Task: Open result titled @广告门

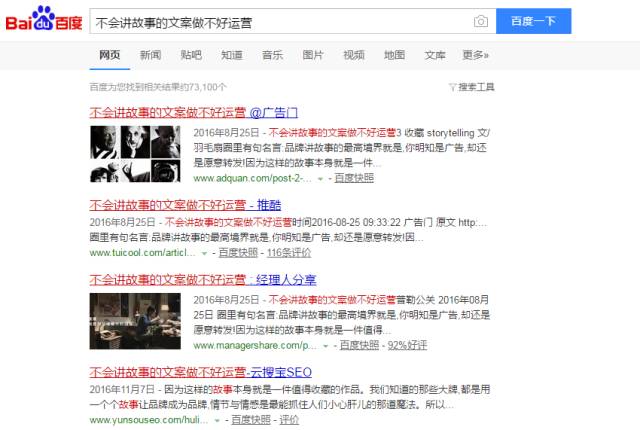Action: click(193, 113)
